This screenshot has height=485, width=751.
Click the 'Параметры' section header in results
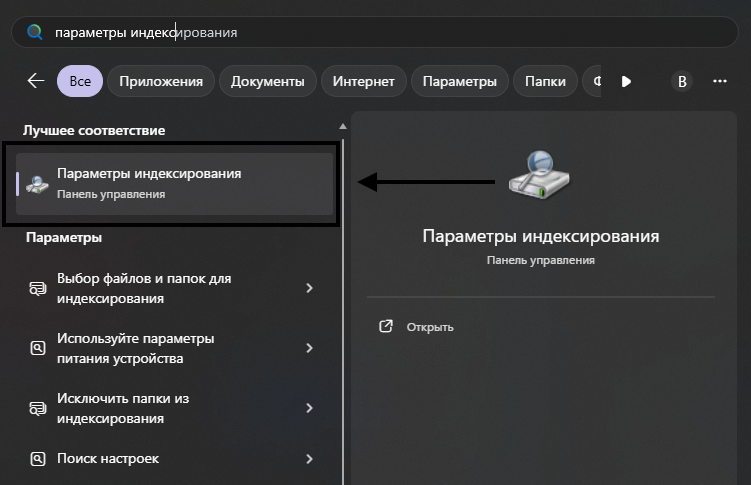(x=64, y=237)
